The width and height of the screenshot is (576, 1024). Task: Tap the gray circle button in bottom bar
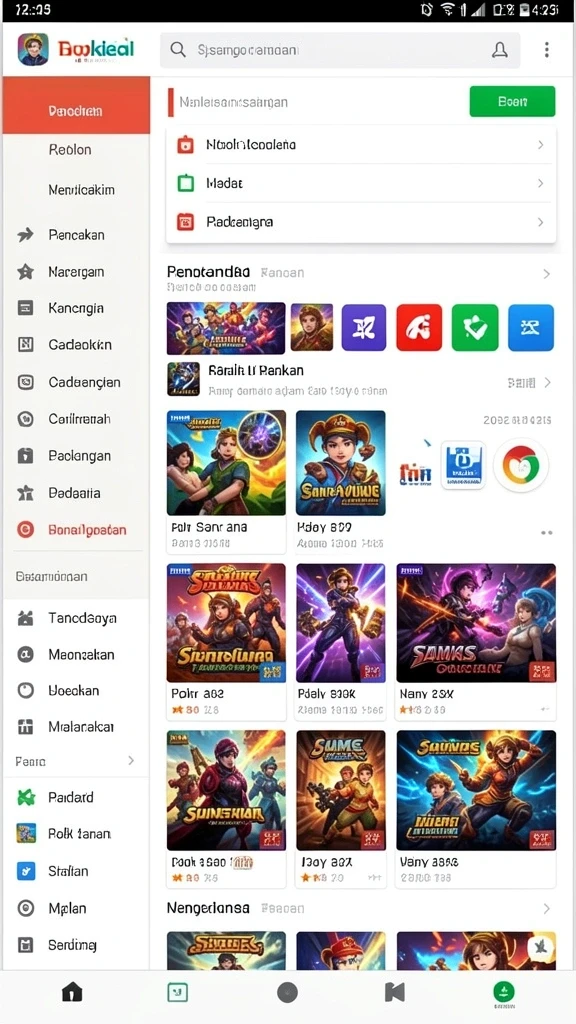point(287,993)
